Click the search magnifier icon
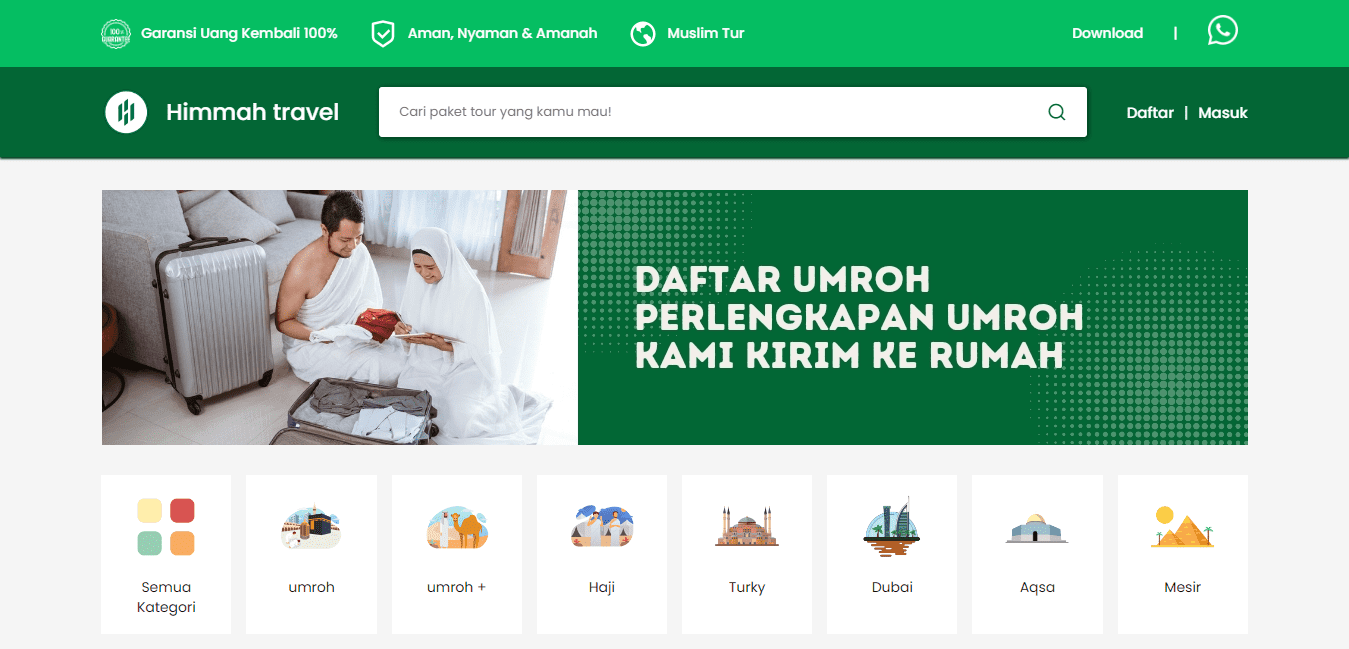 coord(1057,112)
